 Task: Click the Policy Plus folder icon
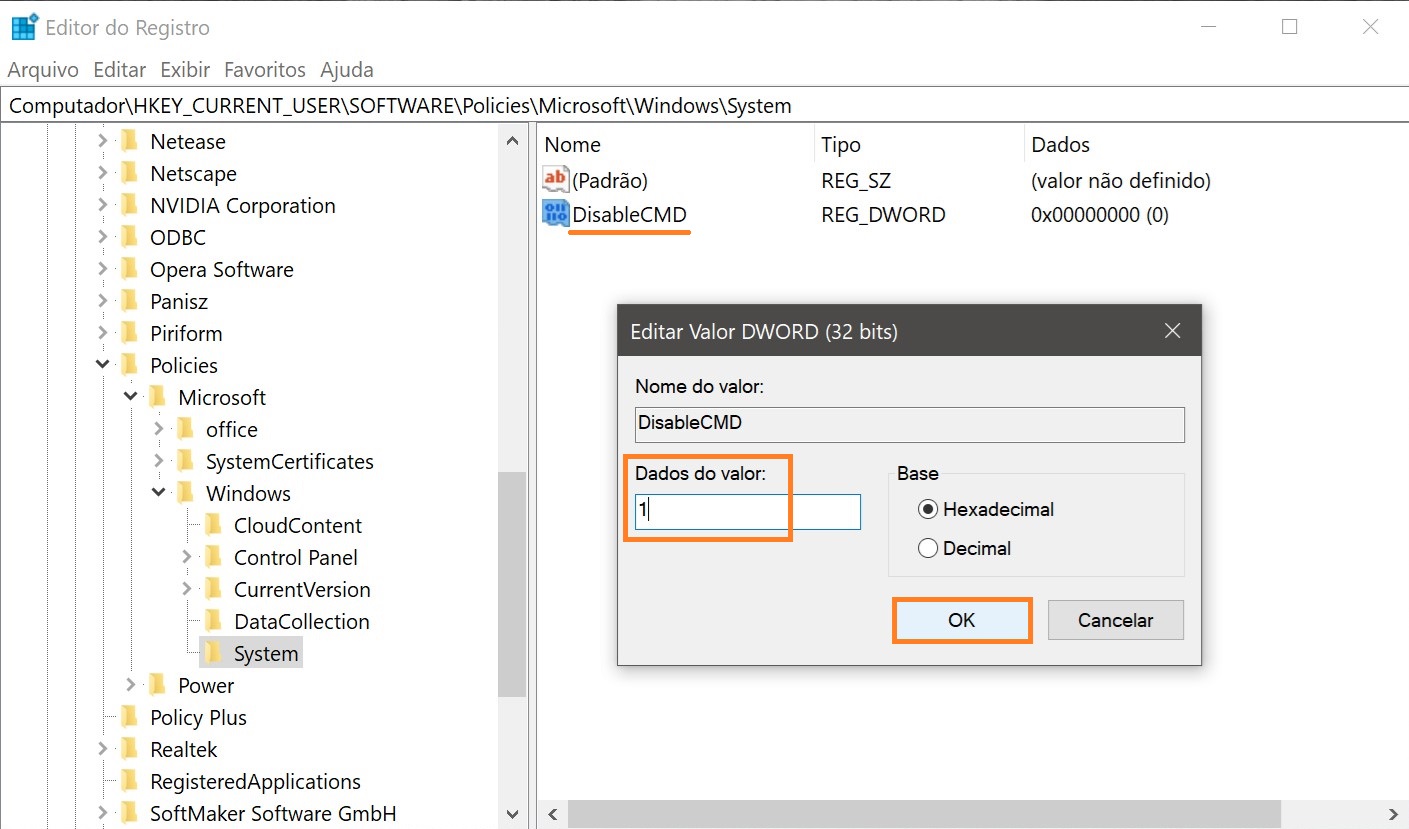(129, 718)
